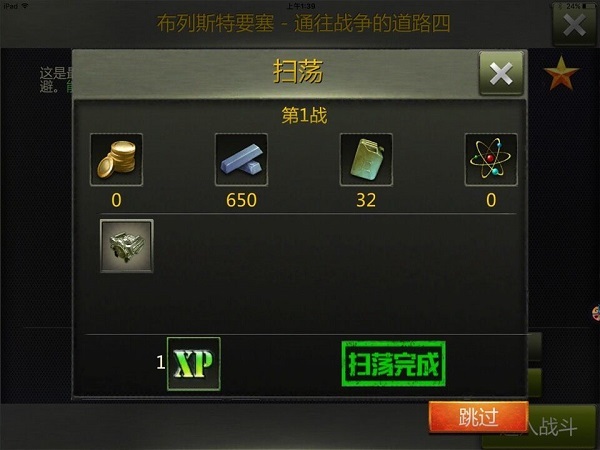Viewport: 600px width, 450px height.
Task: Select the engine part loot item
Action: coord(127,246)
